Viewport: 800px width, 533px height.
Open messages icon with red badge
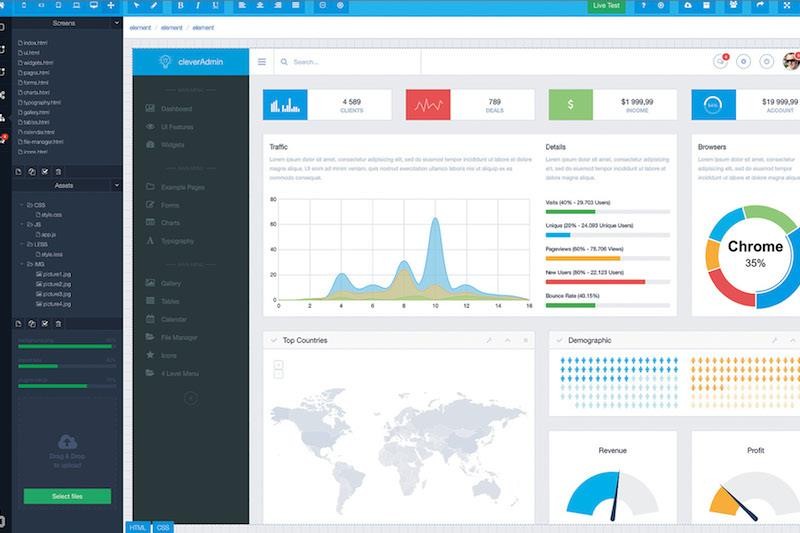coord(720,62)
